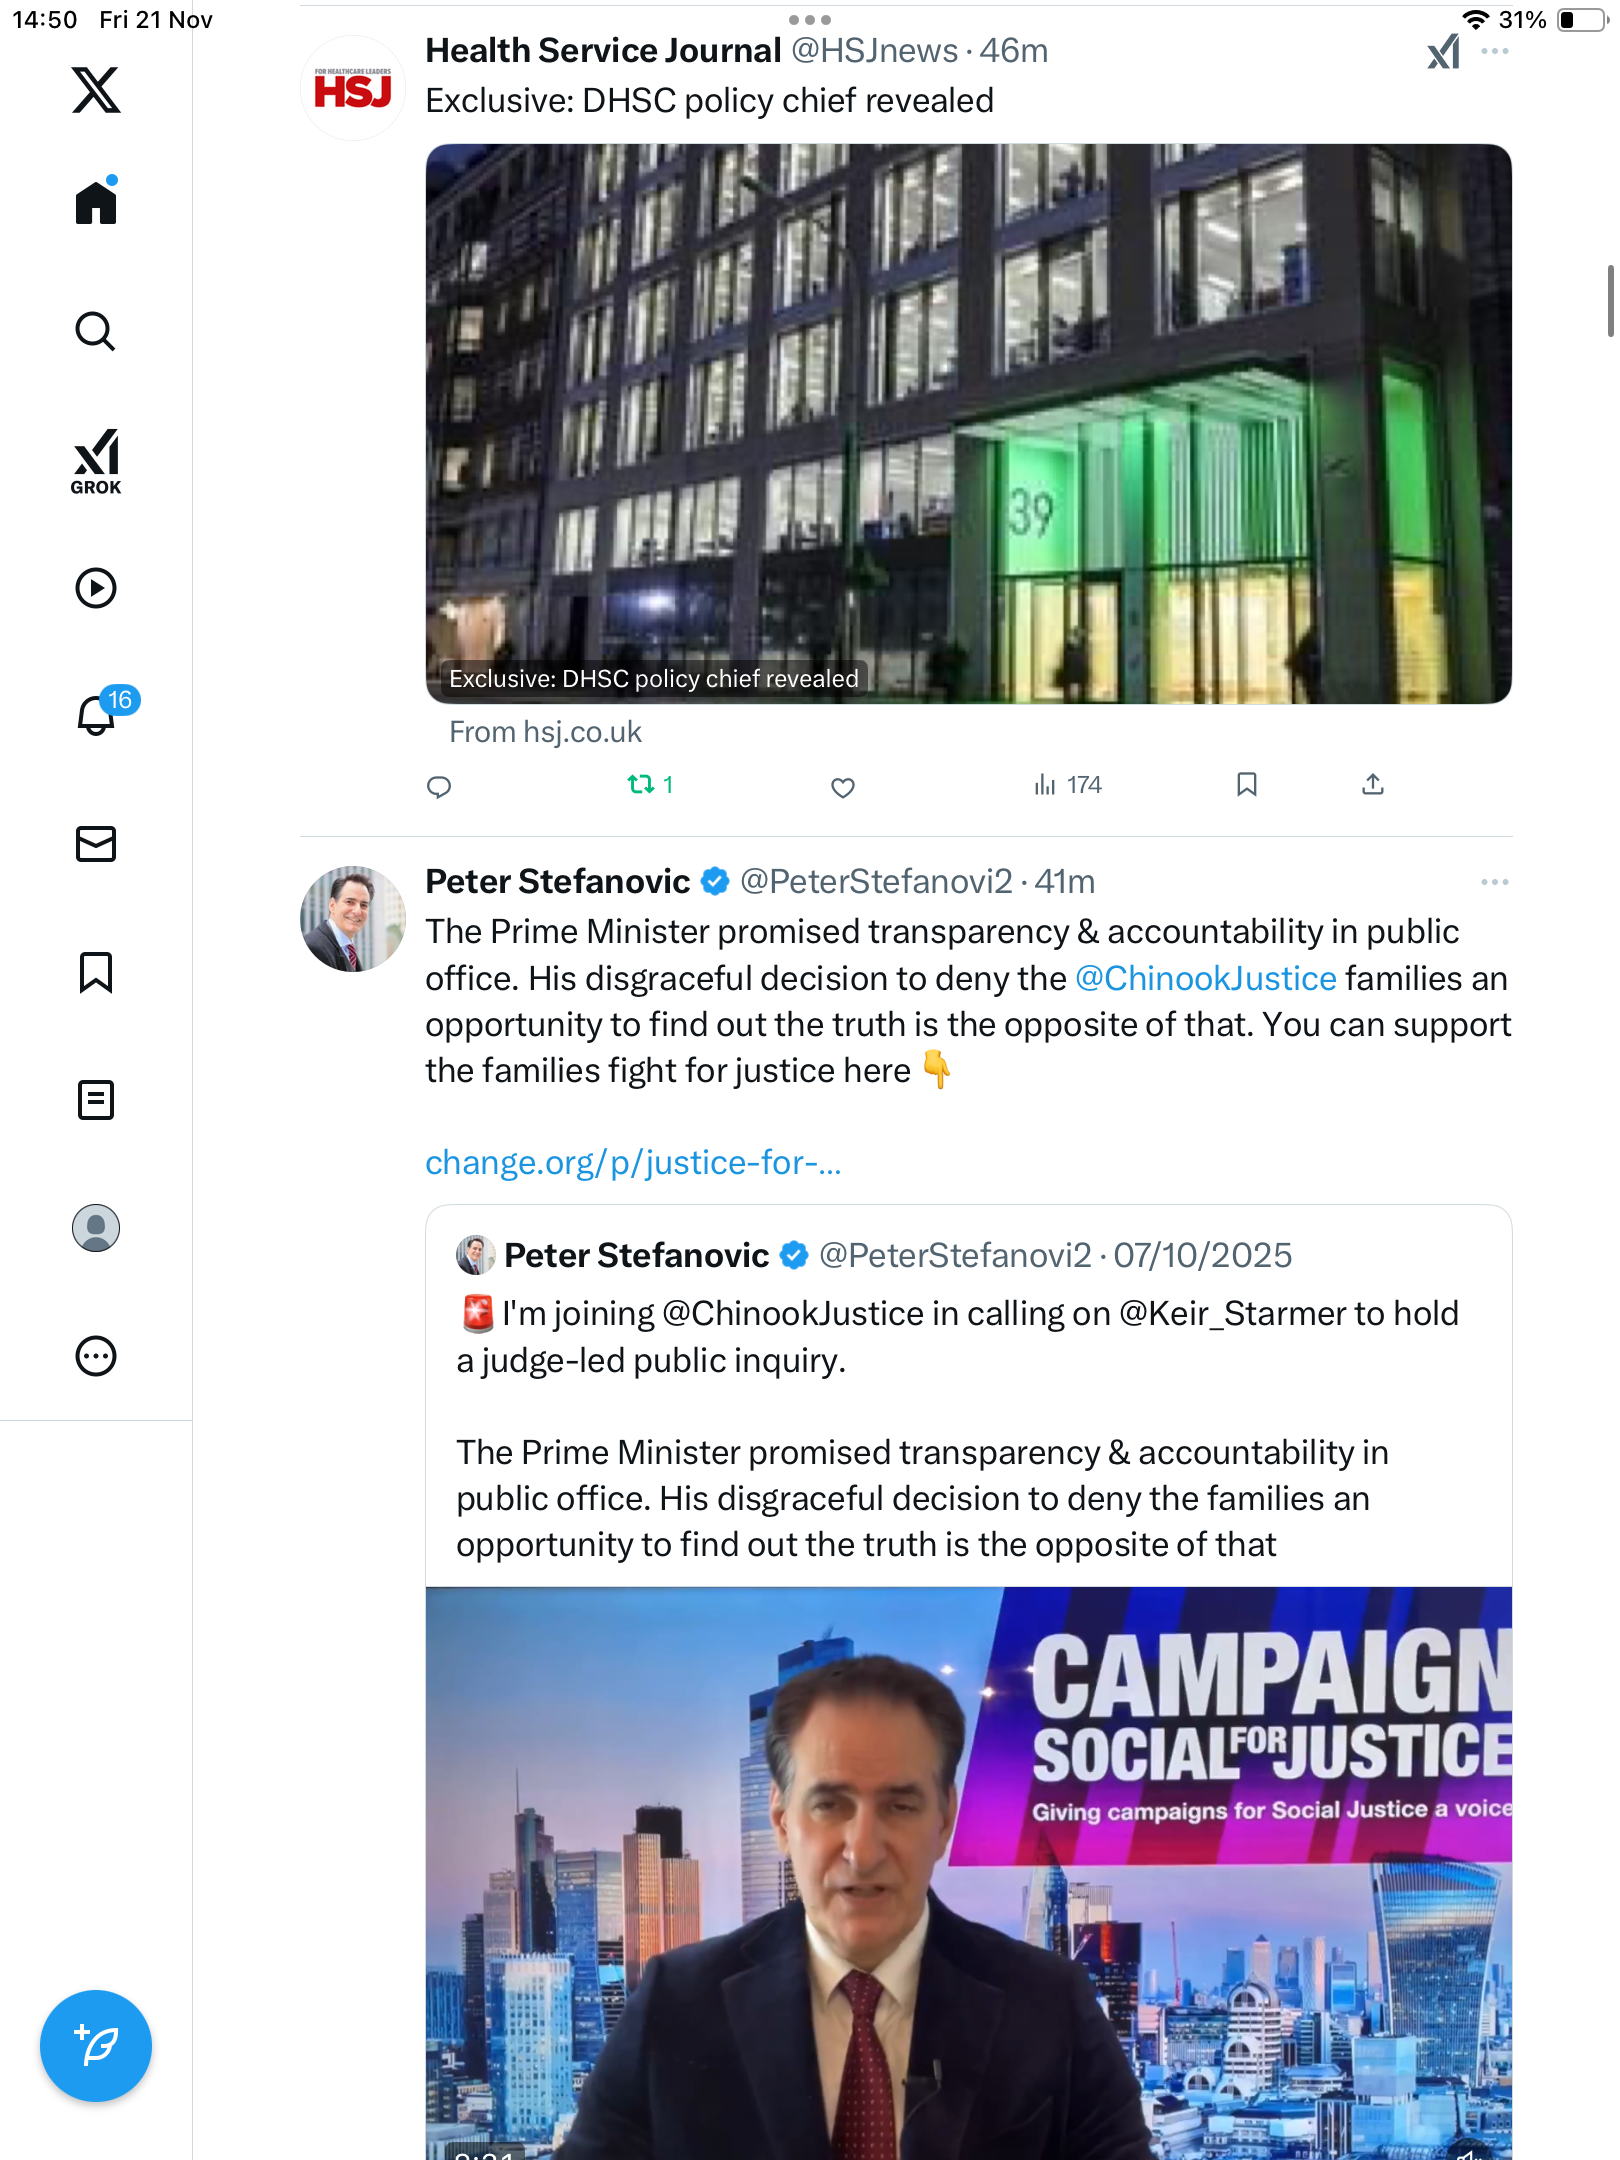1620x2160 pixels.
Task: Open the Lists icon in sidebar
Action: click(96, 1100)
